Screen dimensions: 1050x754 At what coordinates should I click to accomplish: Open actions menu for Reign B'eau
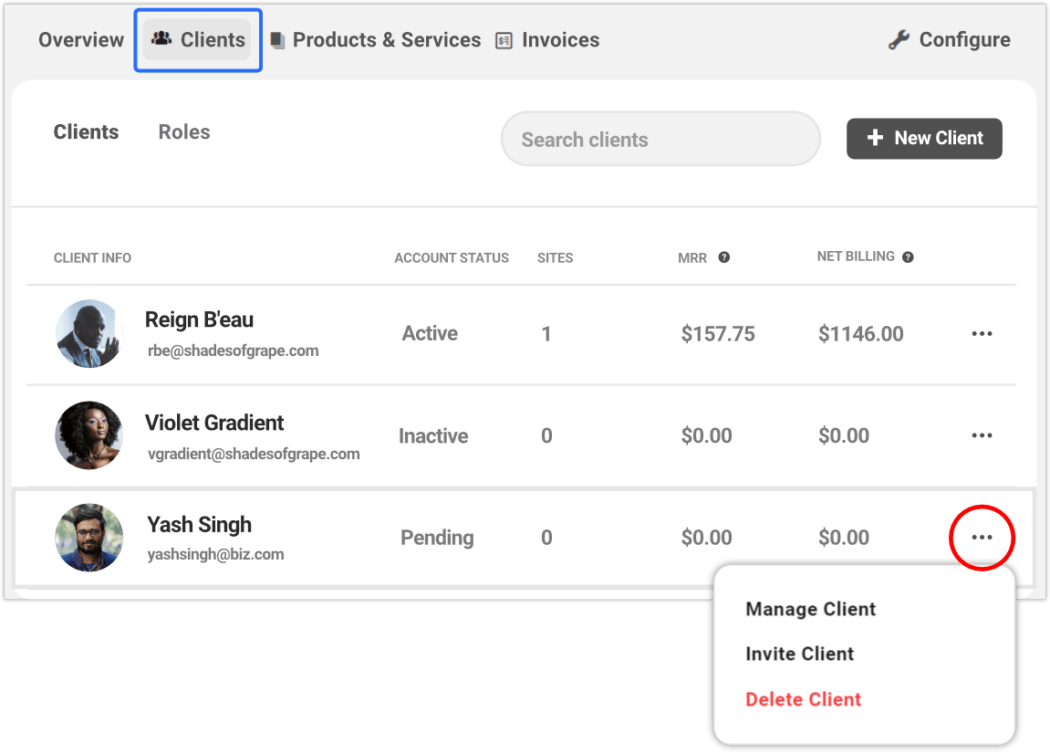tap(982, 333)
